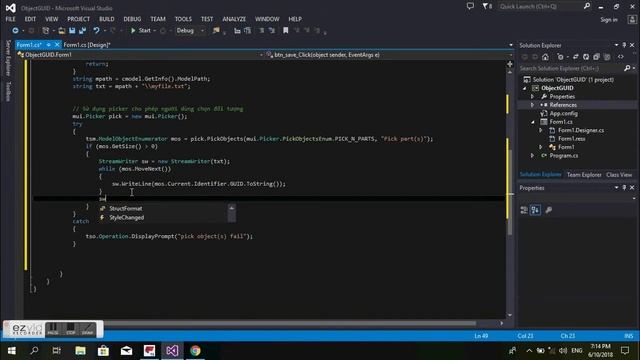Open Windows Start menu
Viewport: 640px width, 360px height.
pyautogui.click(x=11, y=351)
